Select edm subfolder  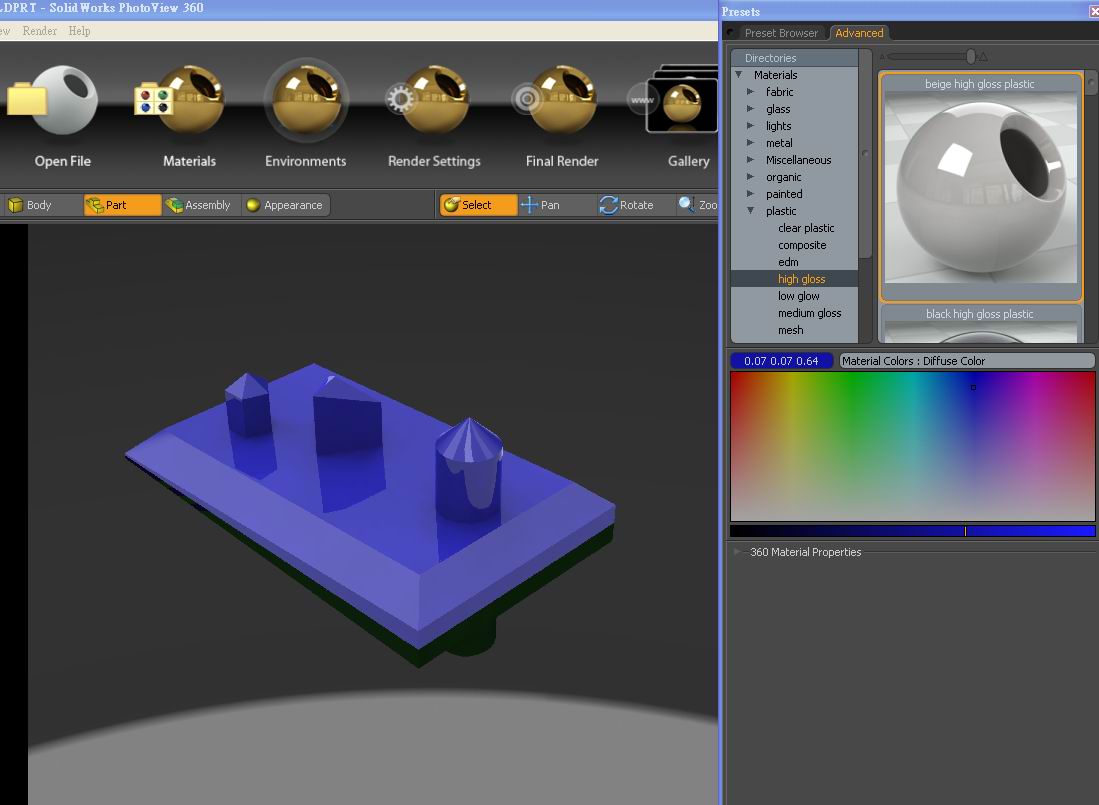788,262
